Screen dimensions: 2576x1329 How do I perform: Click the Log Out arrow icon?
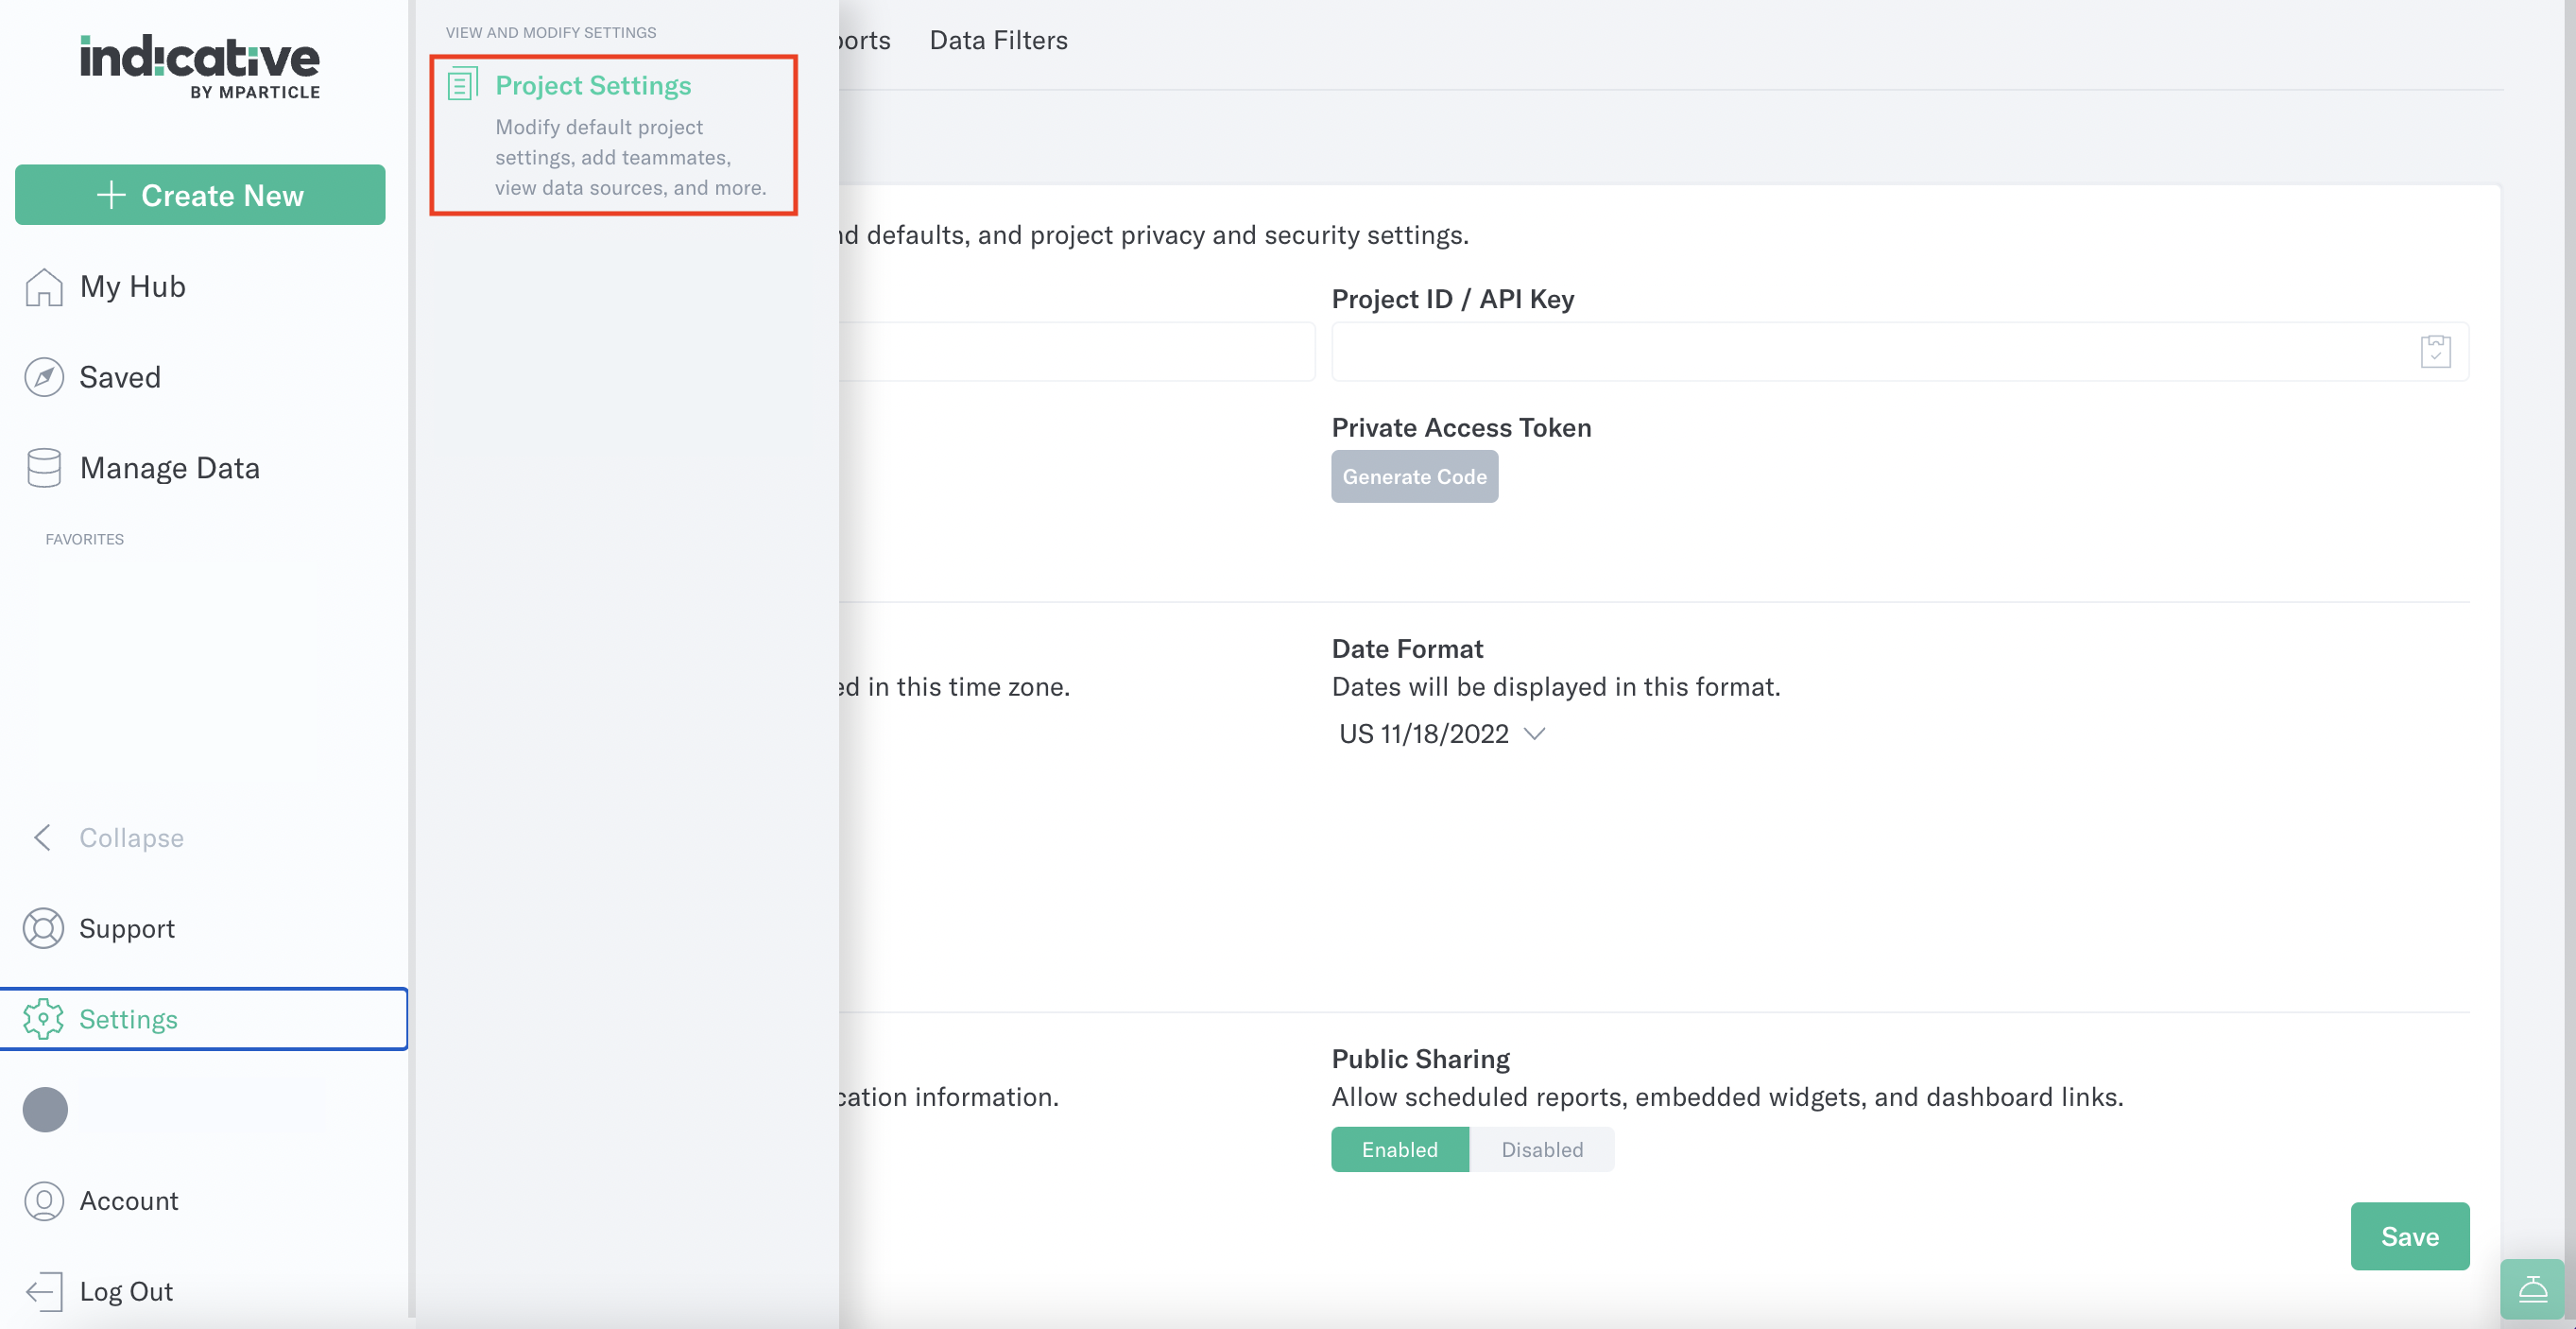(43, 1291)
